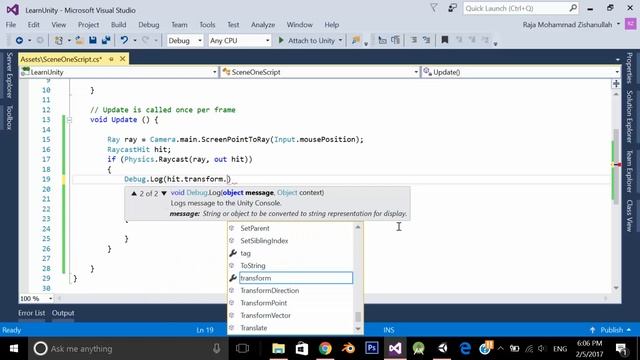This screenshot has height=360, width=640.
Task: Click the Windows Start button
Action: (x=13, y=349)
